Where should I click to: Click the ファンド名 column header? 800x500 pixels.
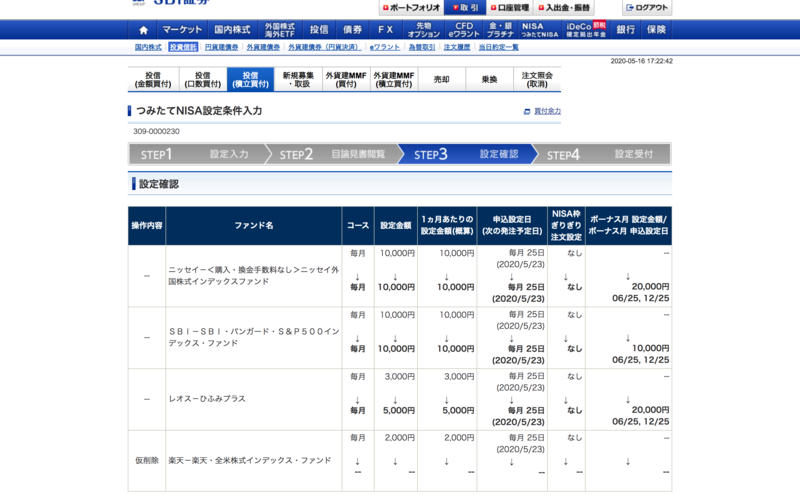pyautogui.click(x=254, y=226)
